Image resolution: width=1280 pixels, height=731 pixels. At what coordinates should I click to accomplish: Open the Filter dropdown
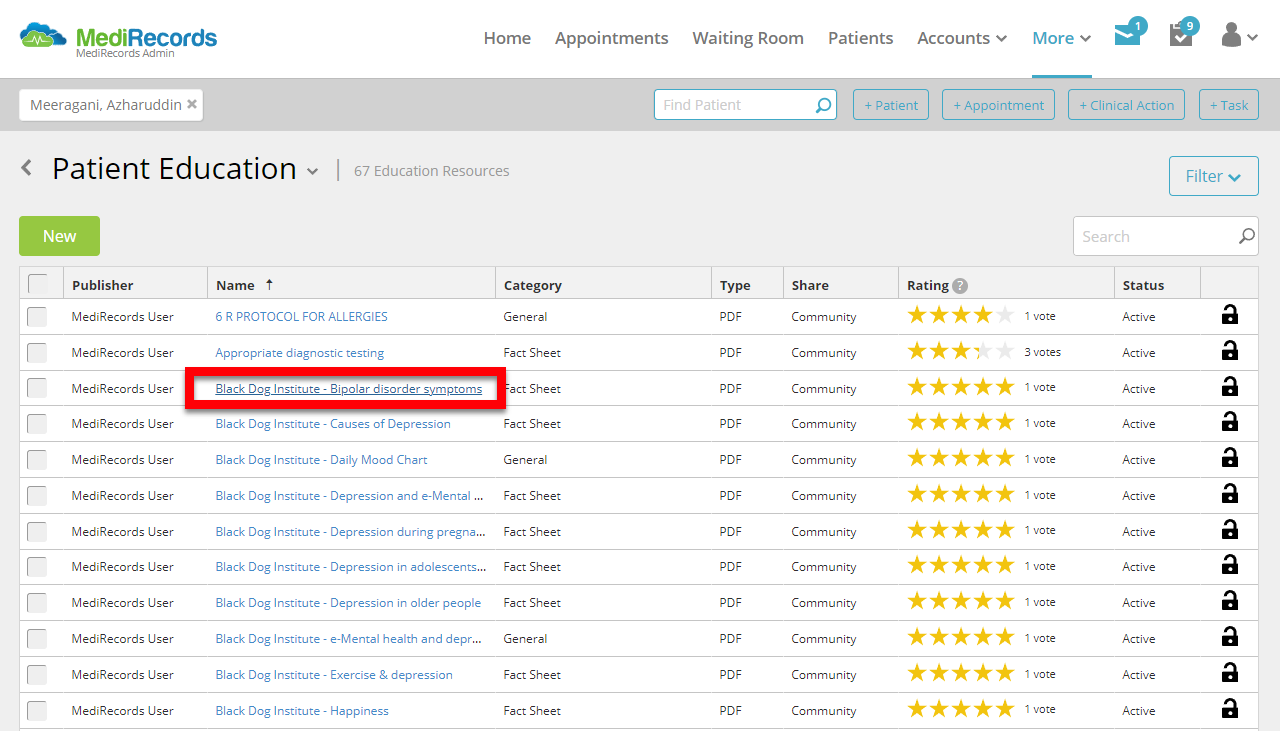click(1213, 176)
